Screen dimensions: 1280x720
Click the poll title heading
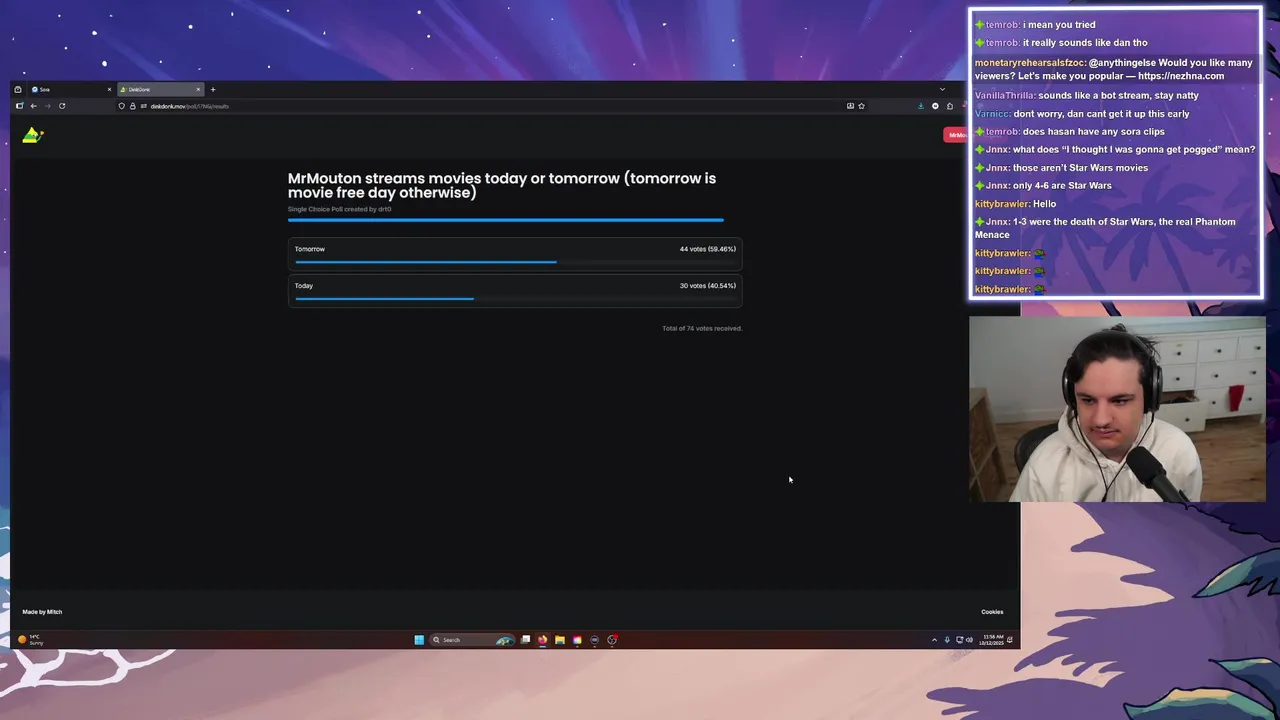(502, 185)
